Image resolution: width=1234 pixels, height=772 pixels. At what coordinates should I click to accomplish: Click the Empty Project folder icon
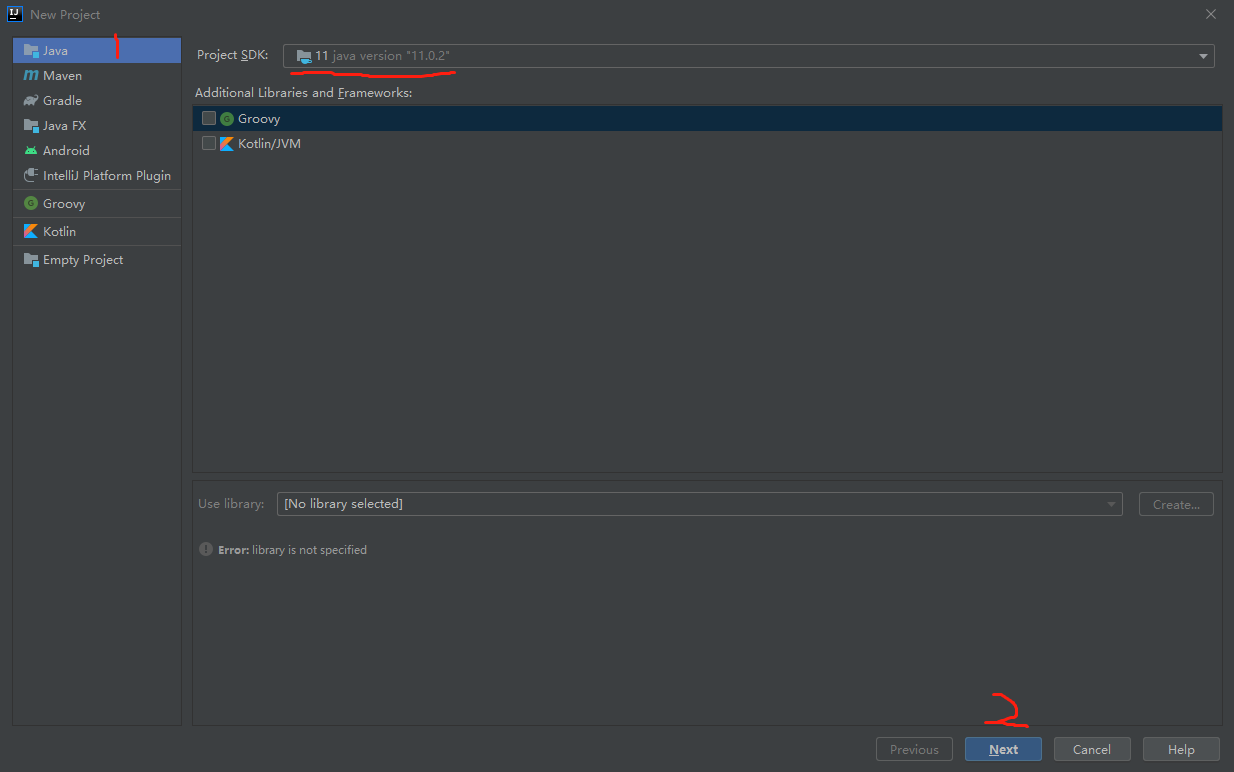[x=31, y=259]
